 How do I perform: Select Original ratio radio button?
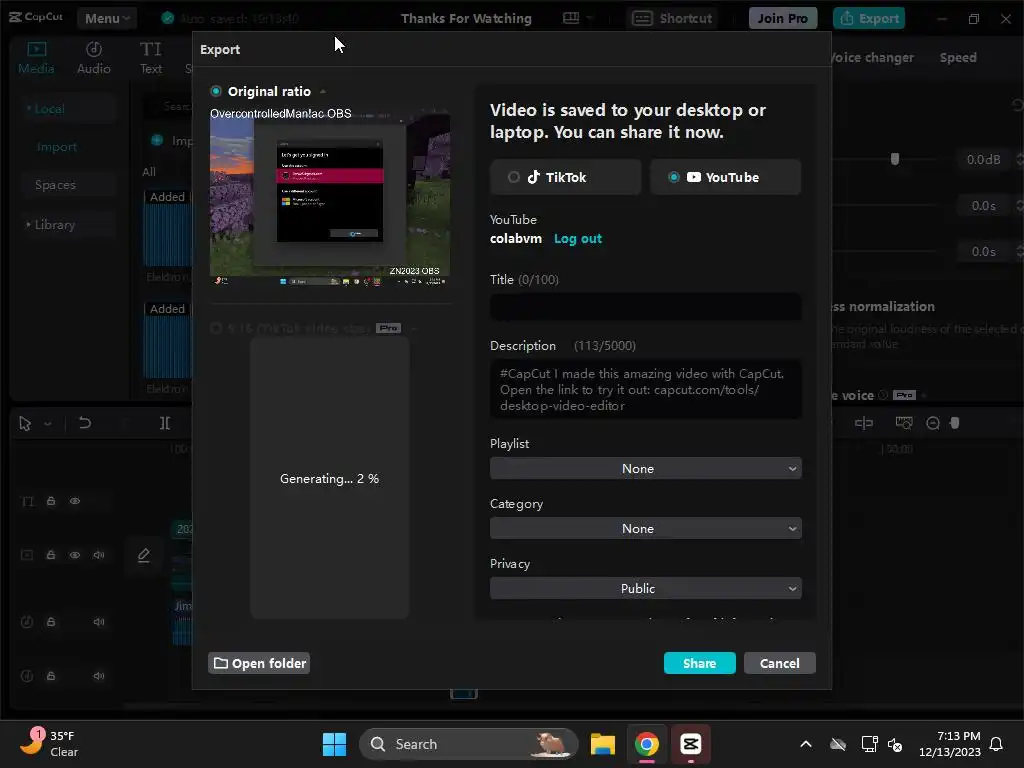(x=216, y=91)
